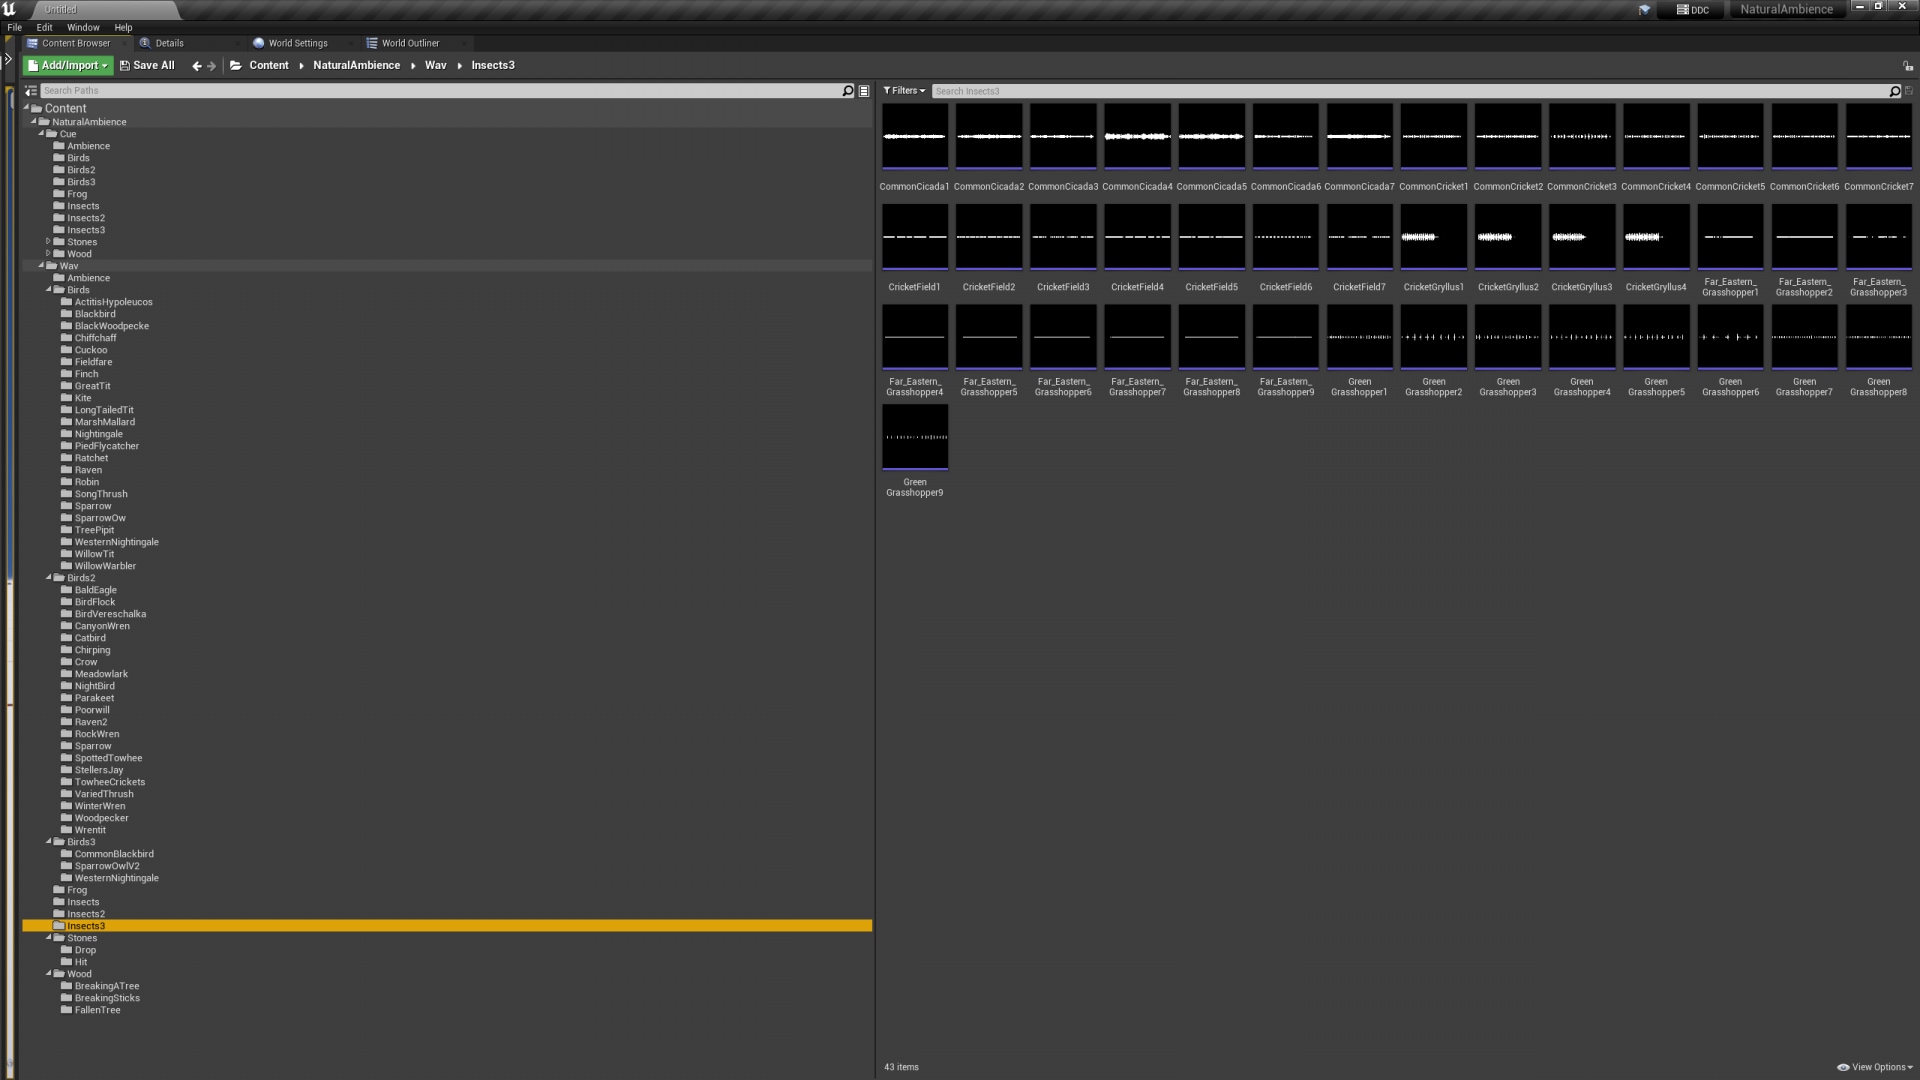The image size is (1920, 1080).
Task: Click the history back arrow
Action: point(196,66)
